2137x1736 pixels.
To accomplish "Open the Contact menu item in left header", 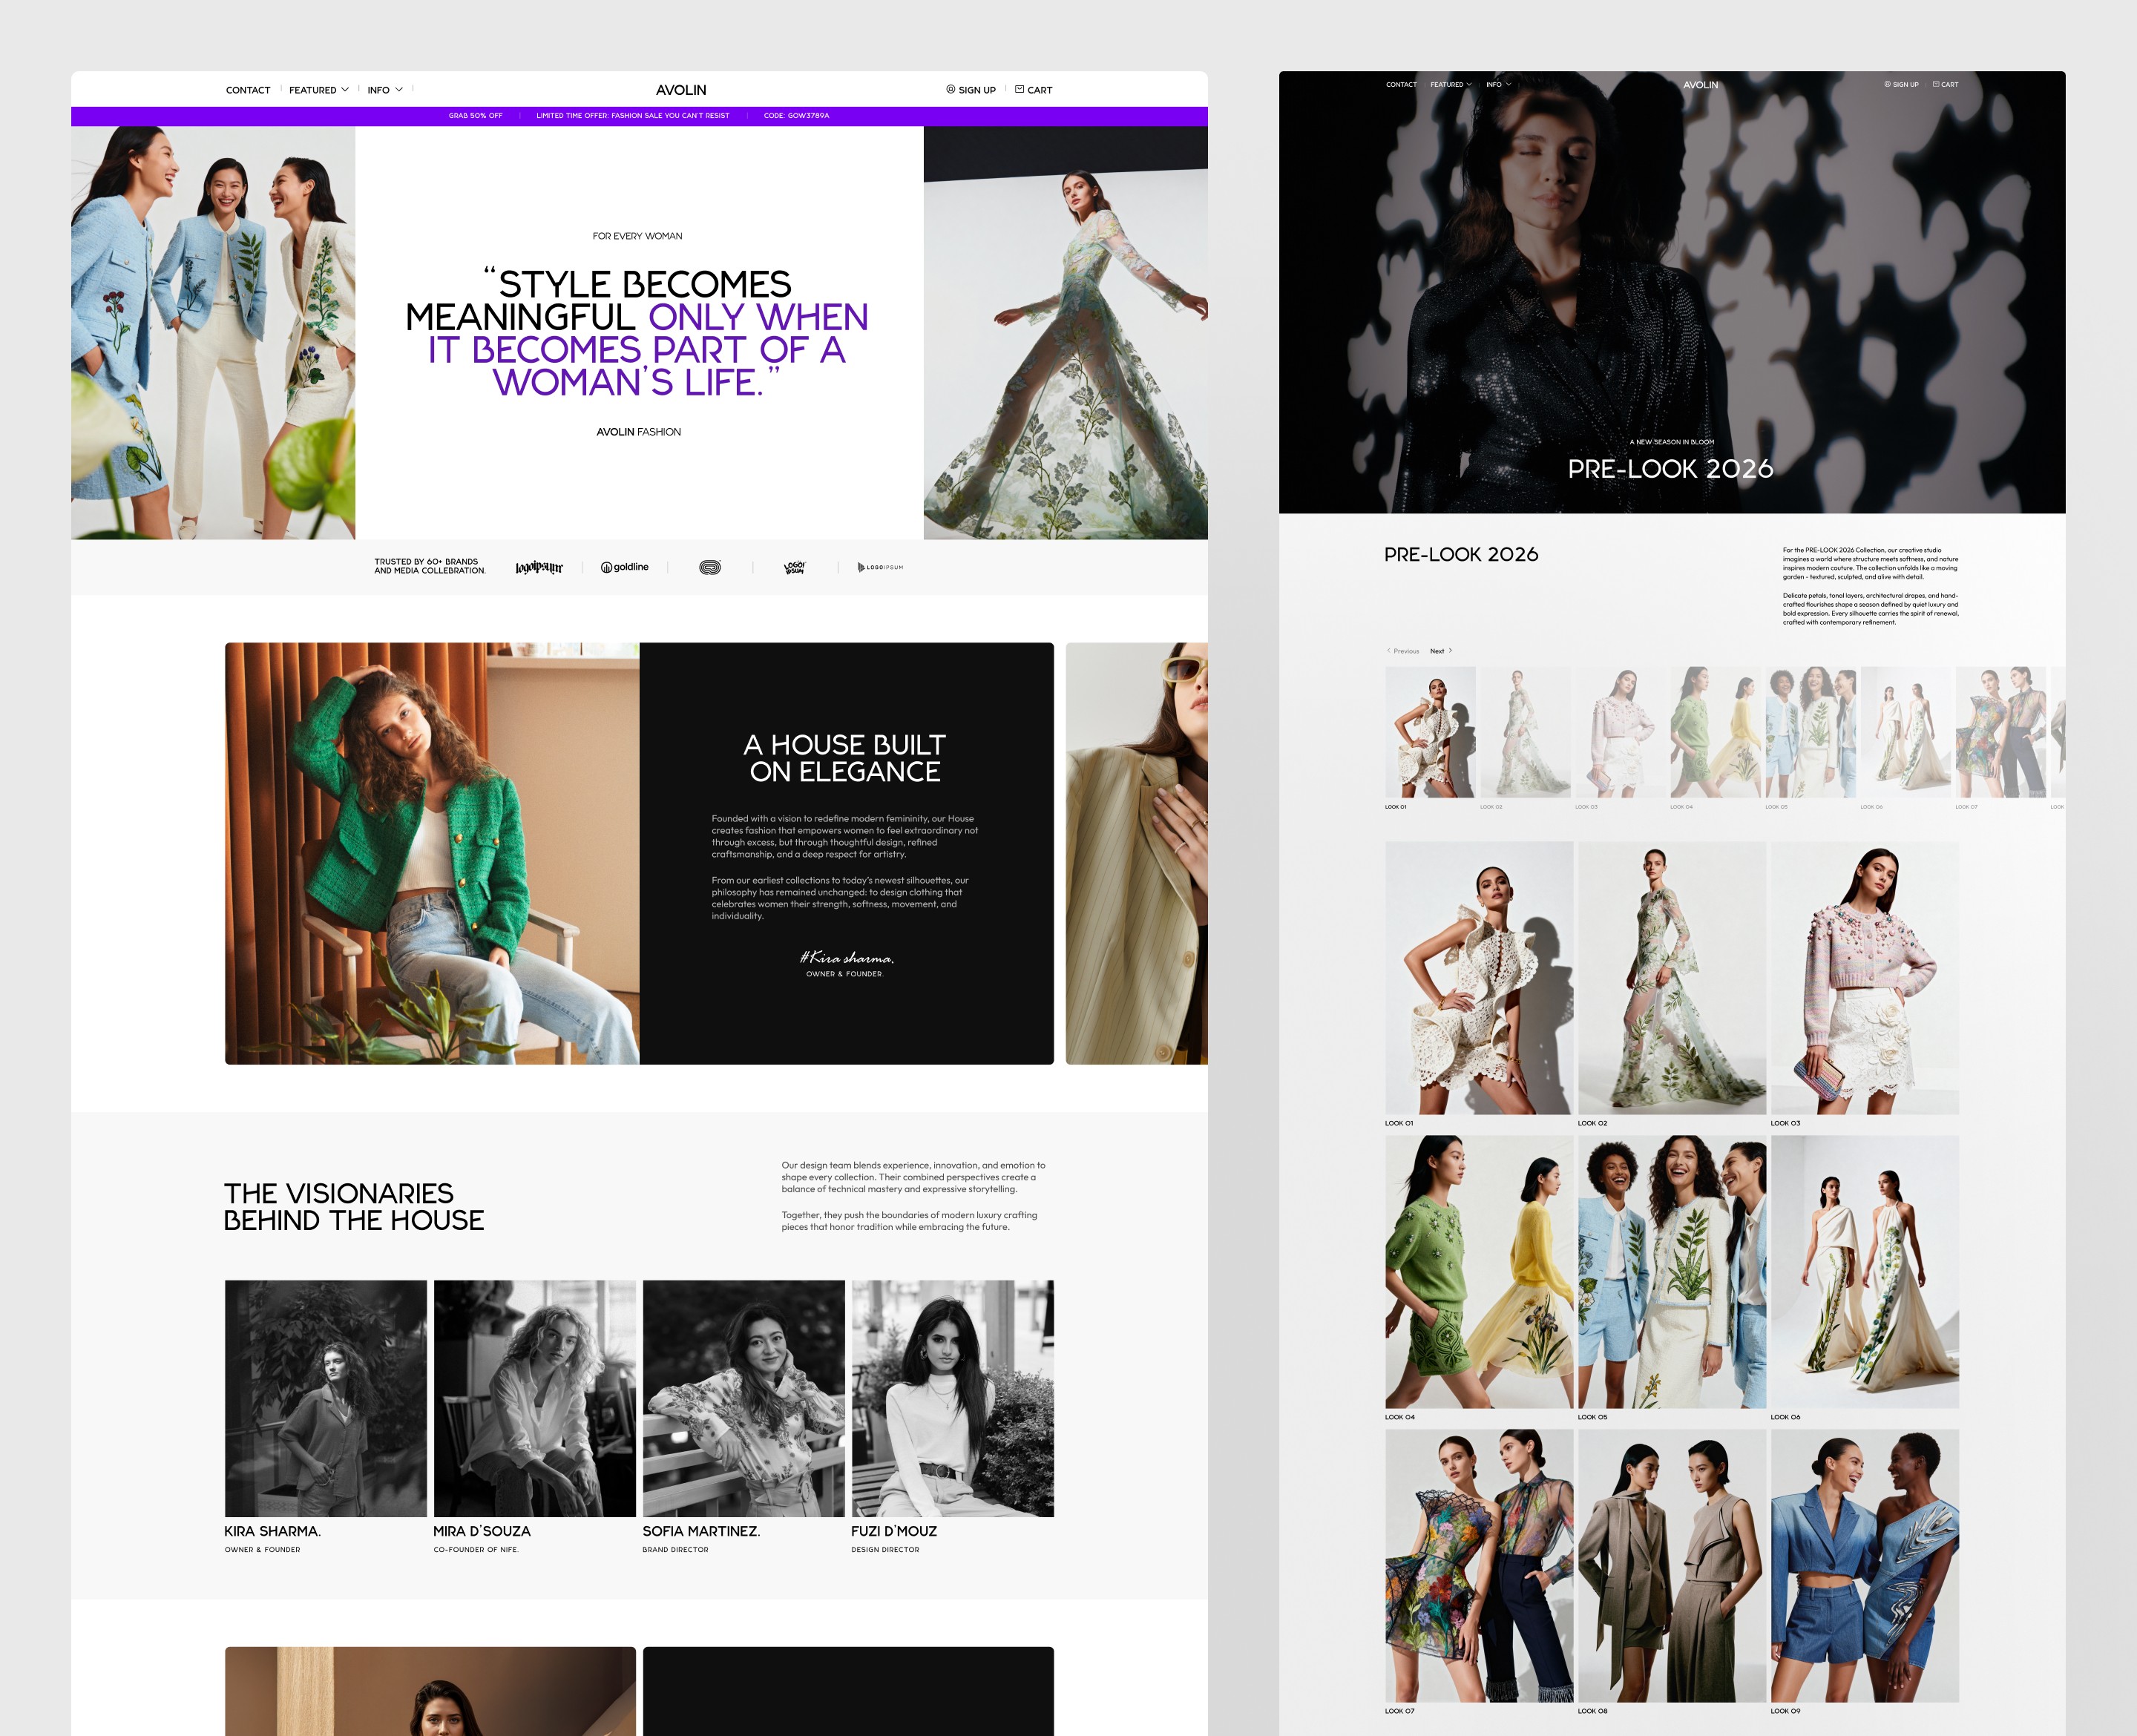I will (248, 90).
